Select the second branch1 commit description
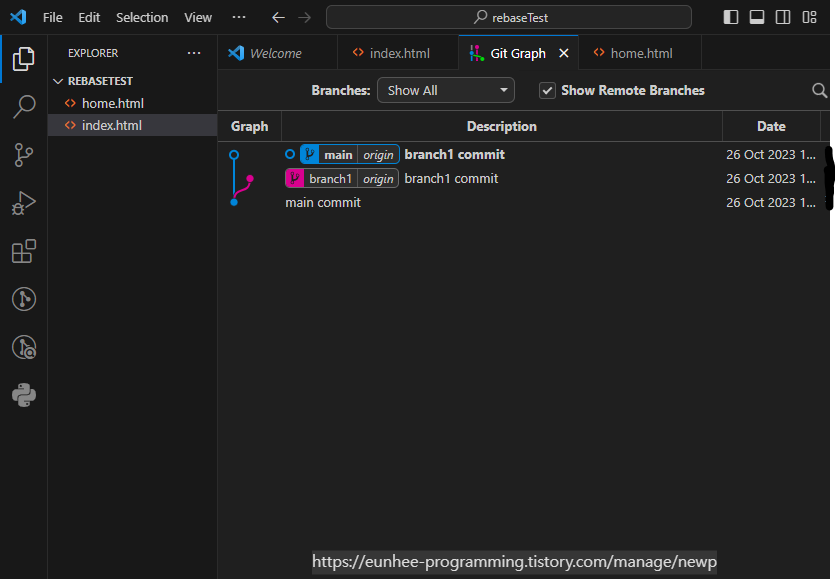 (x=451, y=178)
